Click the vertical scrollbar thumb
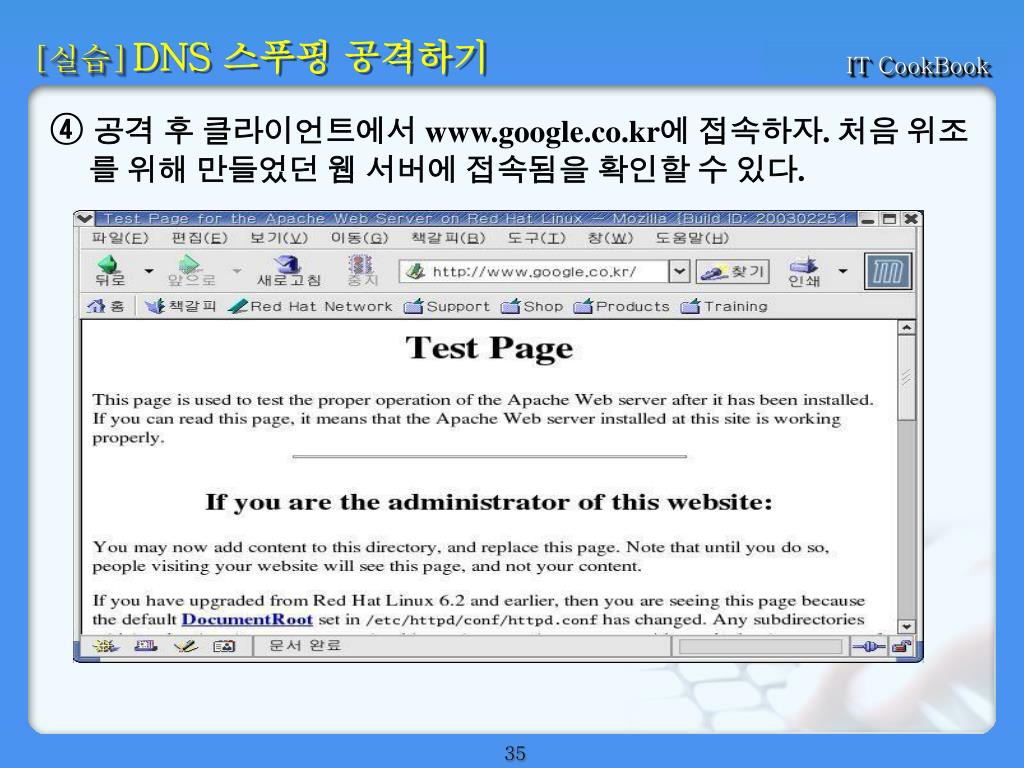1024x768 pixels. tap(906, 377)
